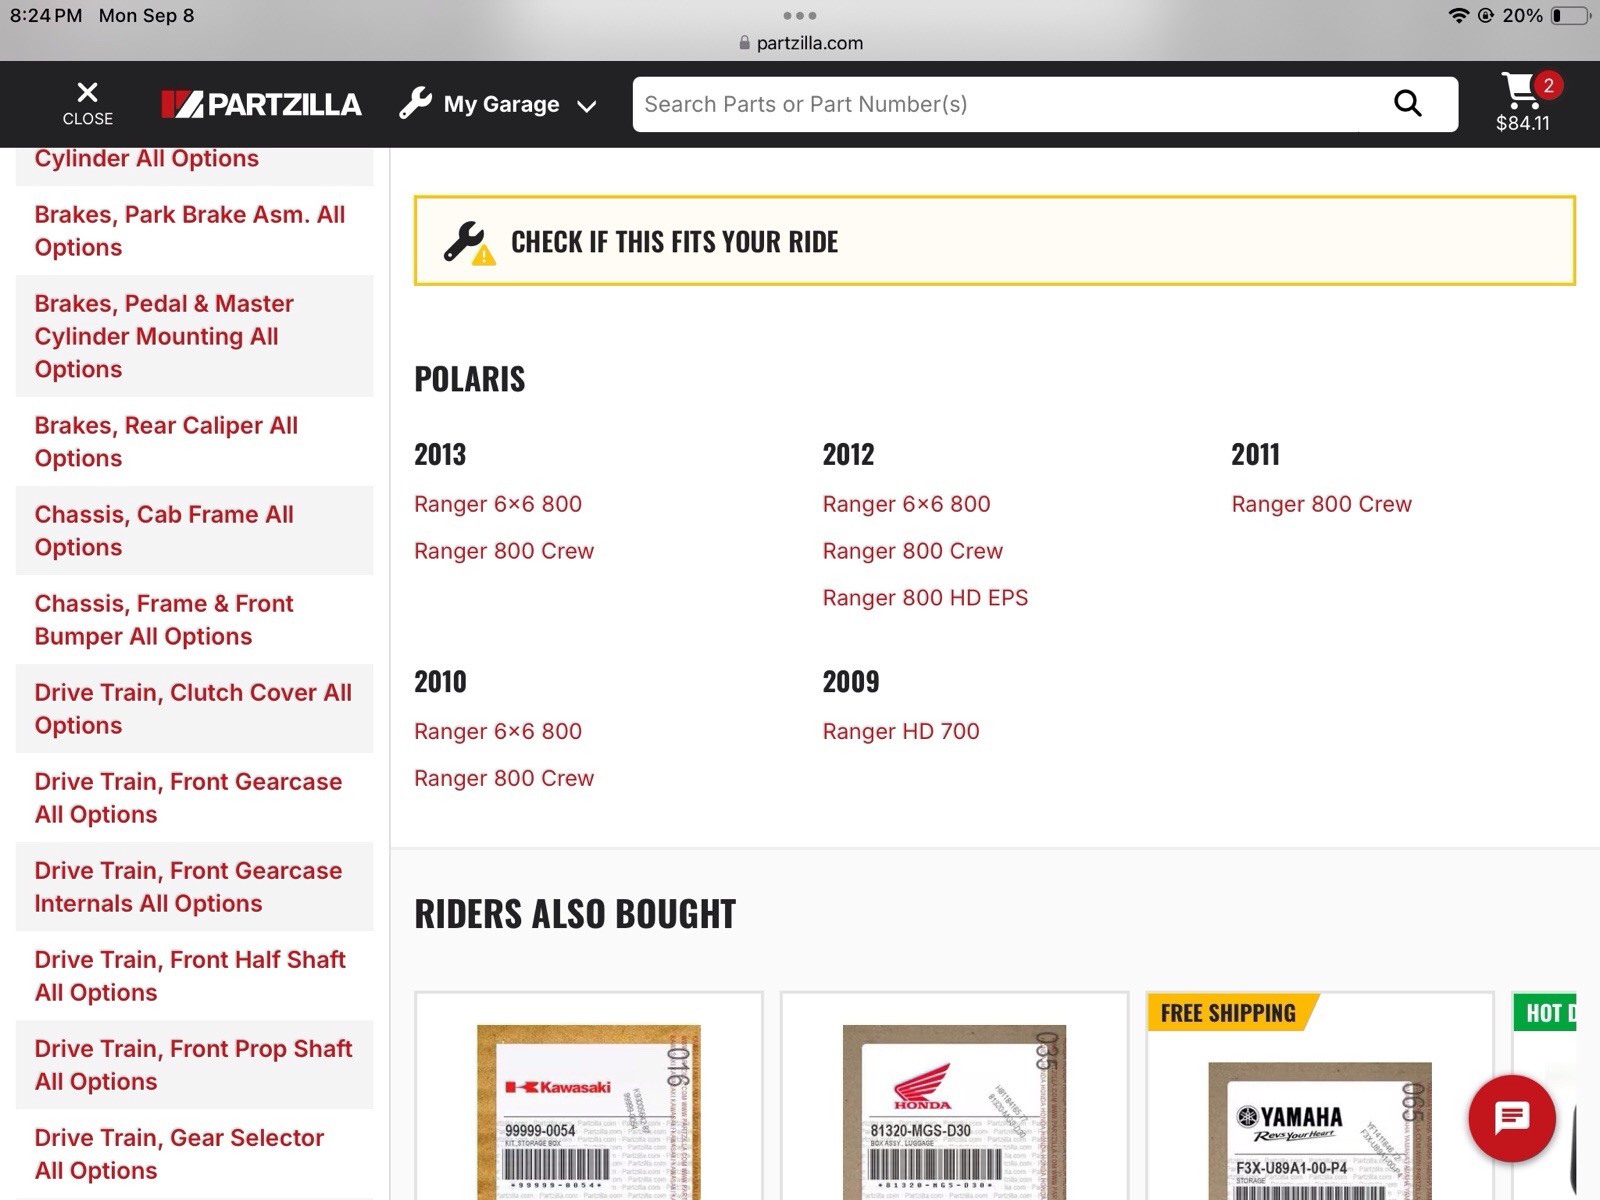
Task: Open 2011 Ranger 800 Crew link
Action: pos(1322,504)
